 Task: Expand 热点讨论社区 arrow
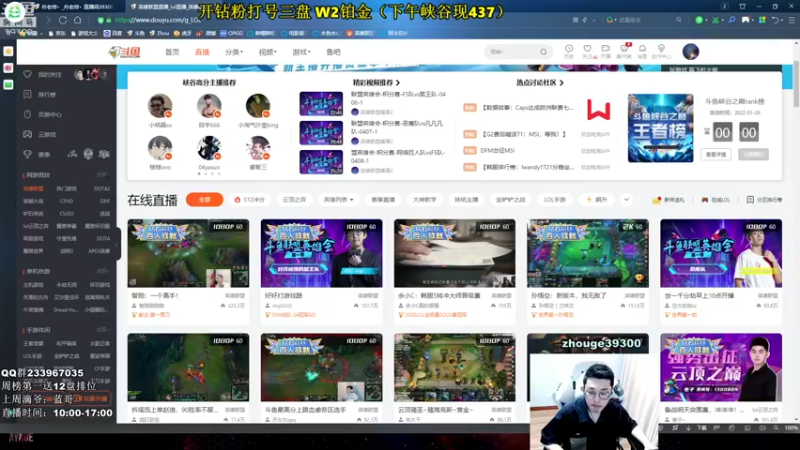click(x=561, y=83)
